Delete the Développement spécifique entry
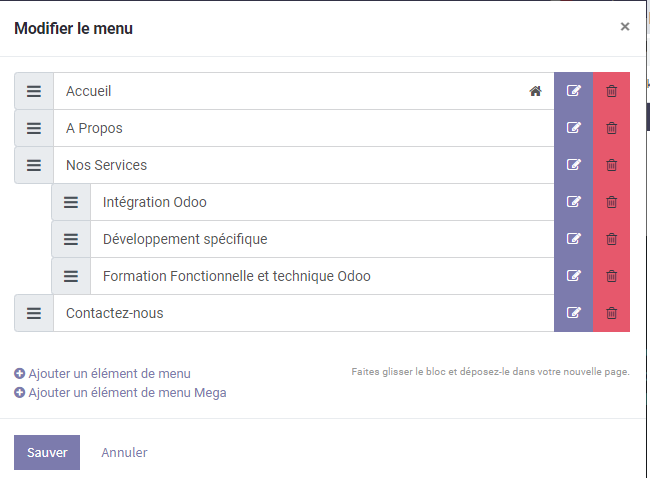 pos(612,239)
